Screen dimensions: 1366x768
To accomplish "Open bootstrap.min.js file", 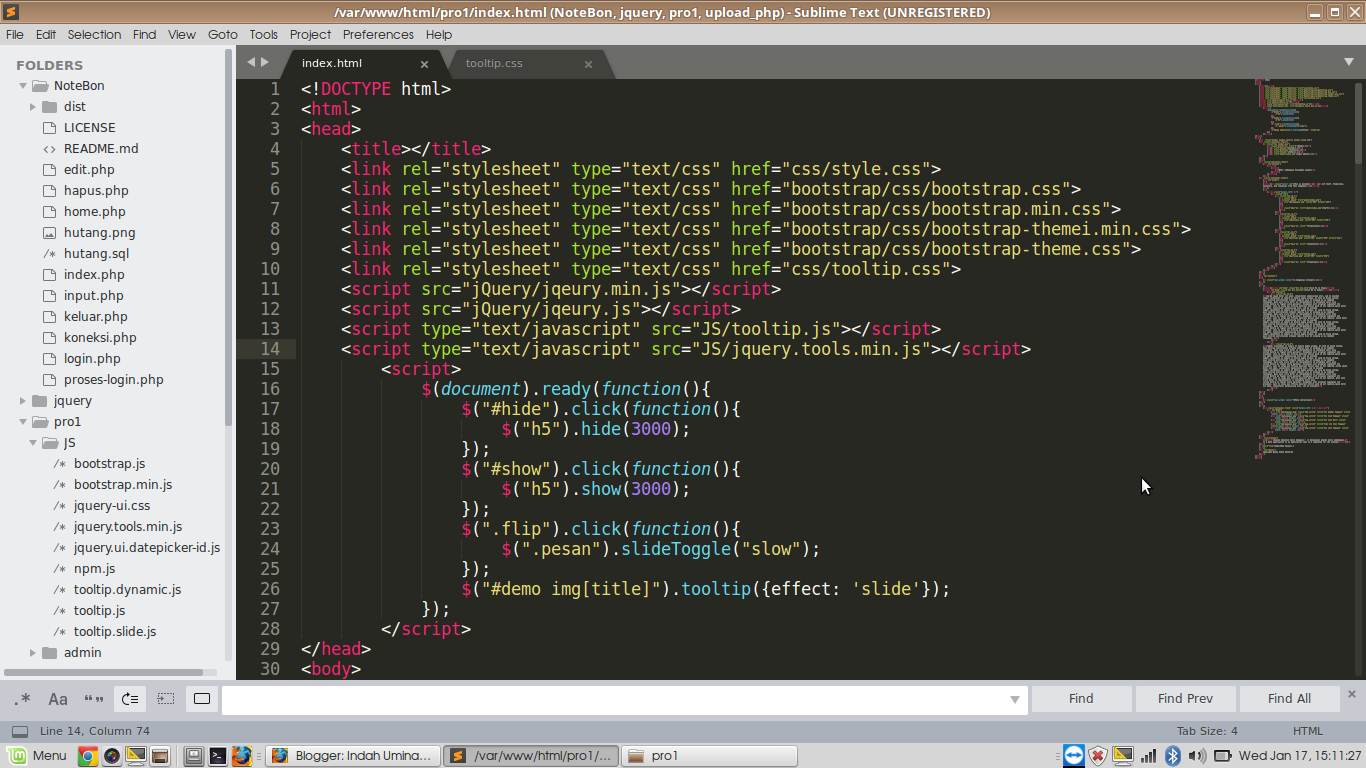I will click(x=122, y=485).
